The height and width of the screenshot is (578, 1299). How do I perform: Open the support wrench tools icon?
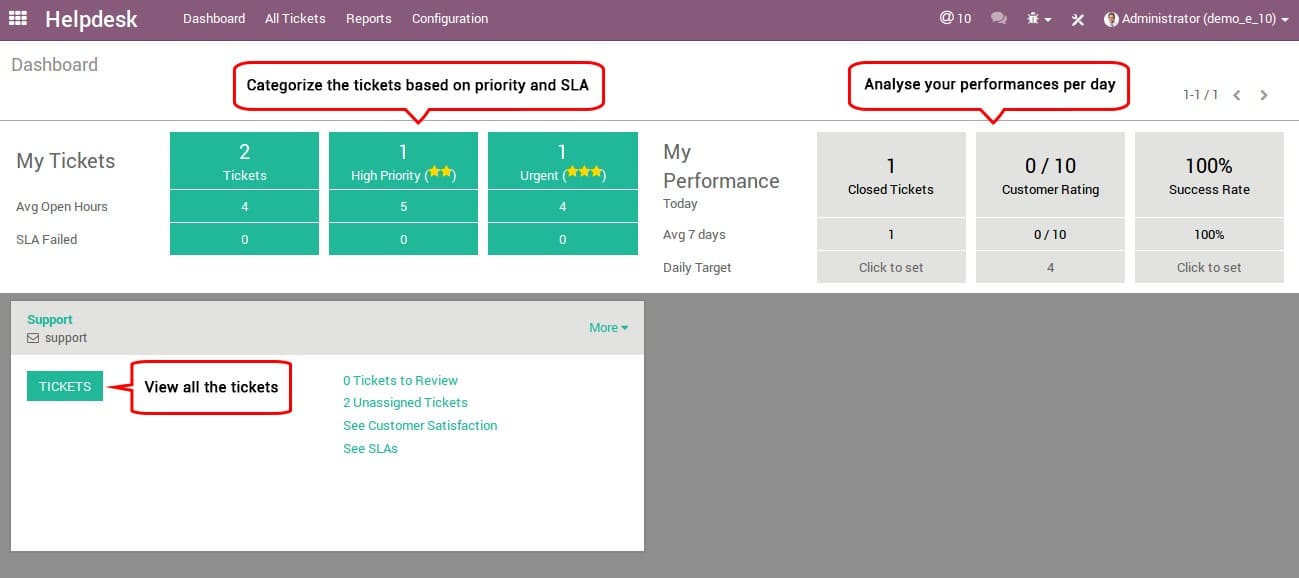[1077, 18]
